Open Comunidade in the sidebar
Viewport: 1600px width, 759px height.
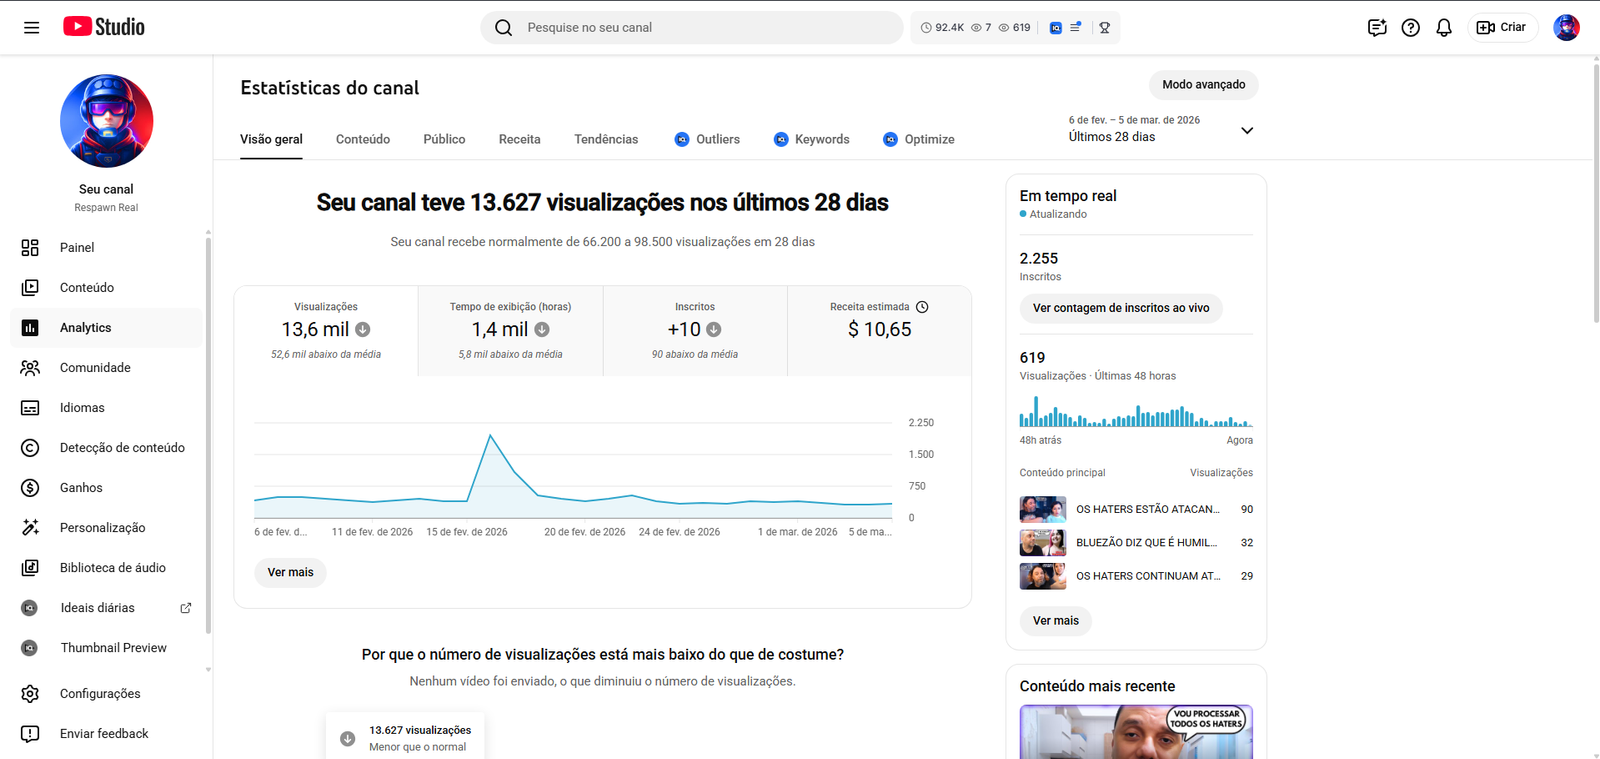point(107,368)
